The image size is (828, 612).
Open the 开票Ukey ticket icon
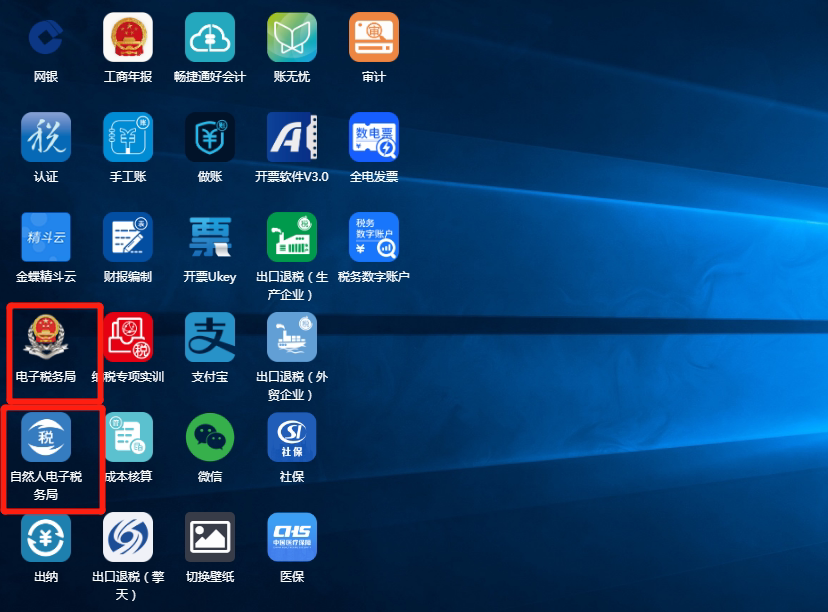pos(210,237)
